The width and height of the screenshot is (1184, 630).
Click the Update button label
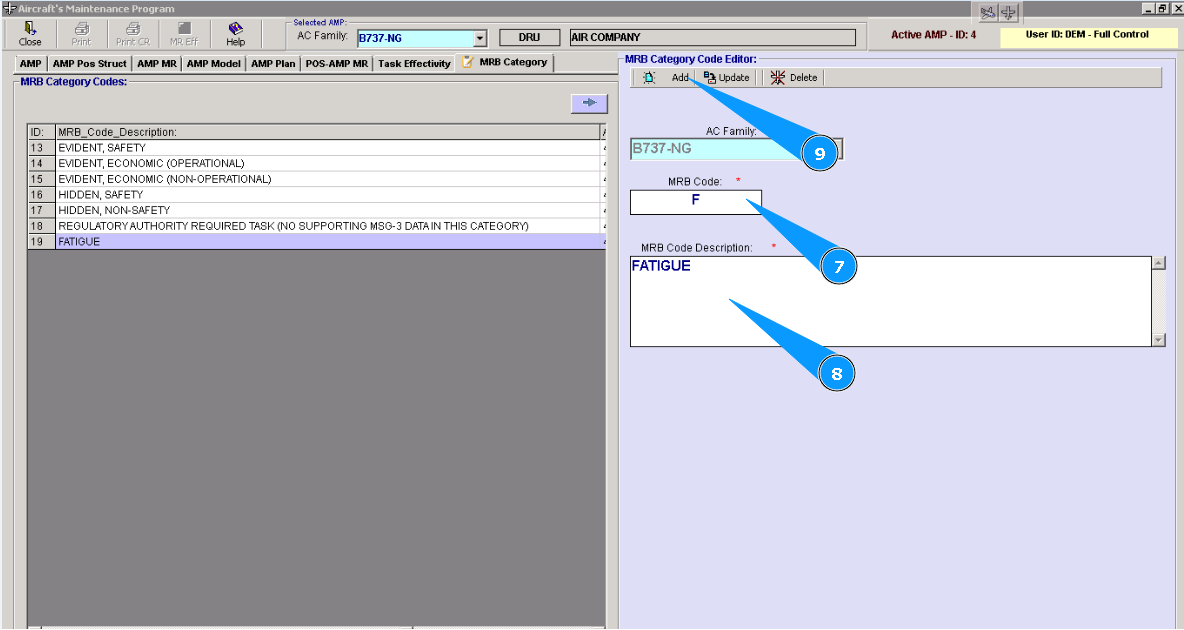point(734,78)
